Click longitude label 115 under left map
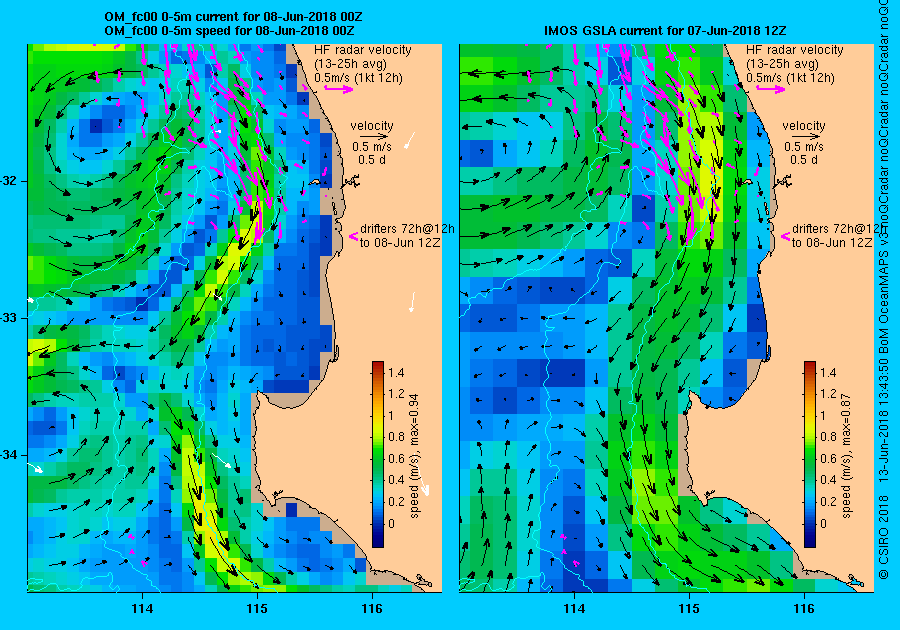This screenshot has height=630, width=900. coord(257,609)
